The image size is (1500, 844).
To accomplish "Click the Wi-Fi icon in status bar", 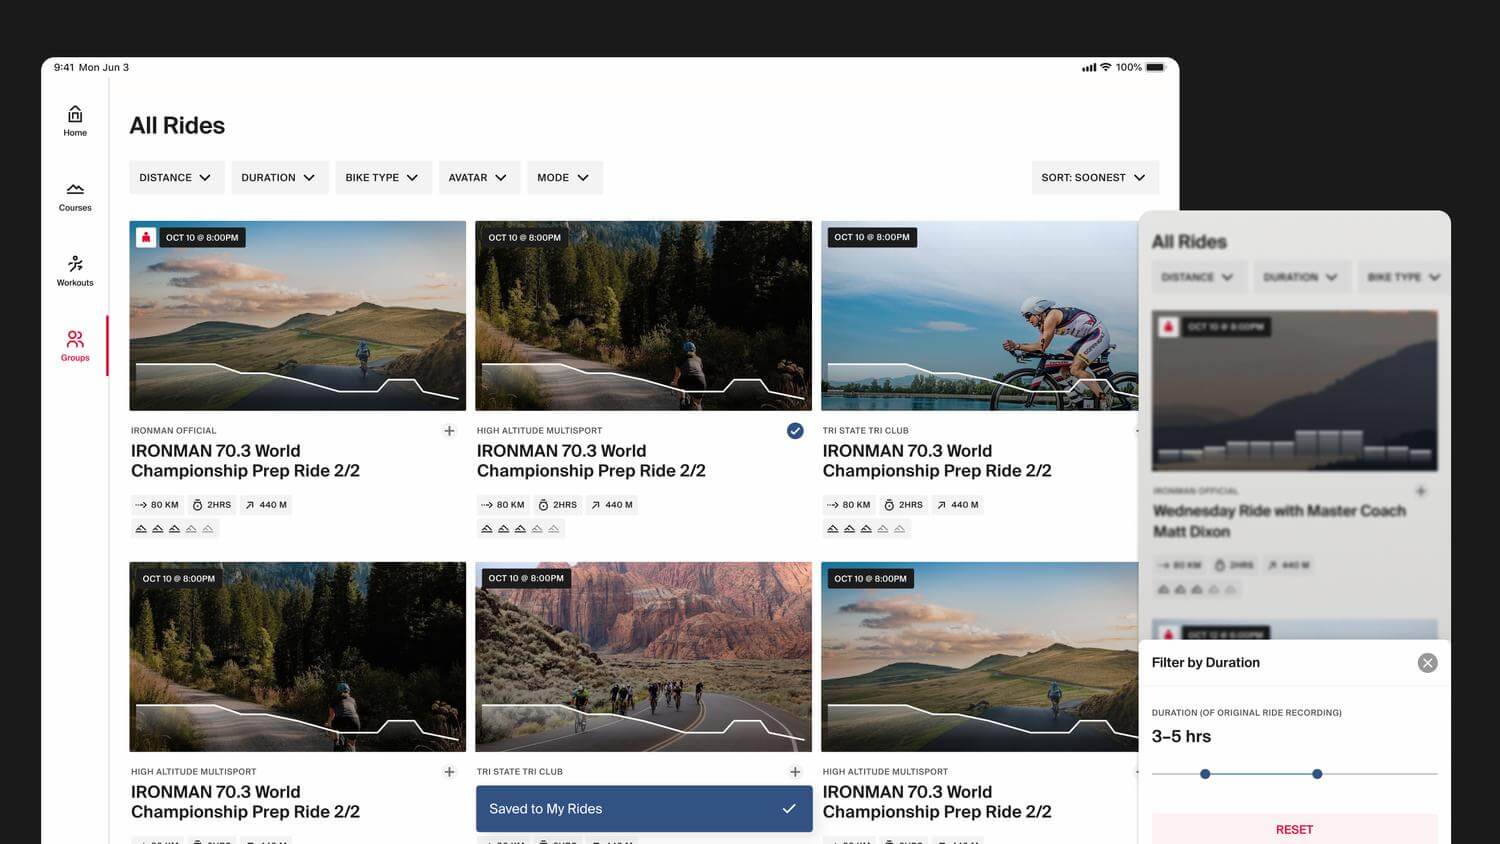I will pos(1105,67).
